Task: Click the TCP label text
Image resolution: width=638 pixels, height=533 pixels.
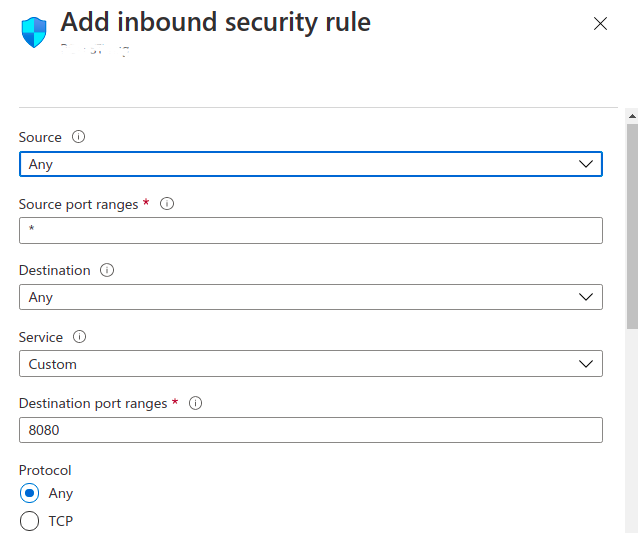Action: coord(60,521)
